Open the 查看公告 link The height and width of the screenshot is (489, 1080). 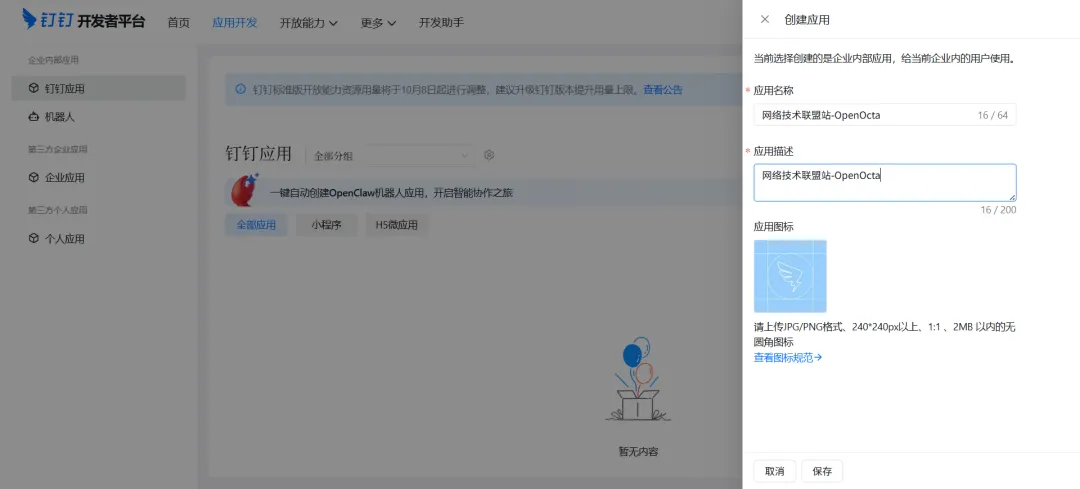(663, 90)
